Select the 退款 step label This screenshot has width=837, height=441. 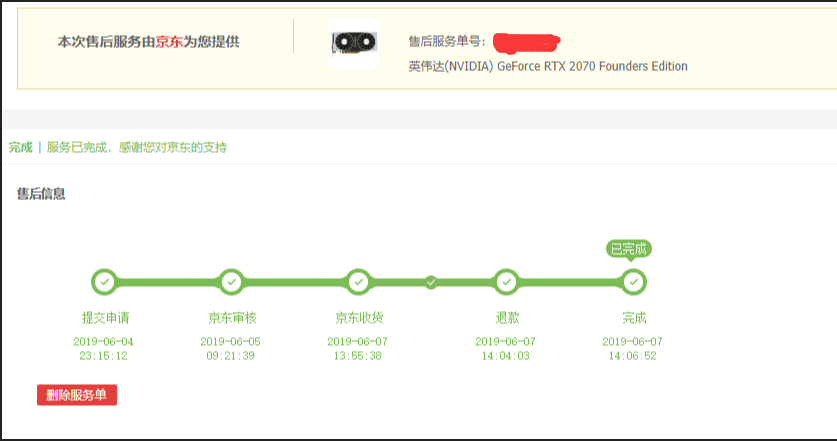pos(507,318)
